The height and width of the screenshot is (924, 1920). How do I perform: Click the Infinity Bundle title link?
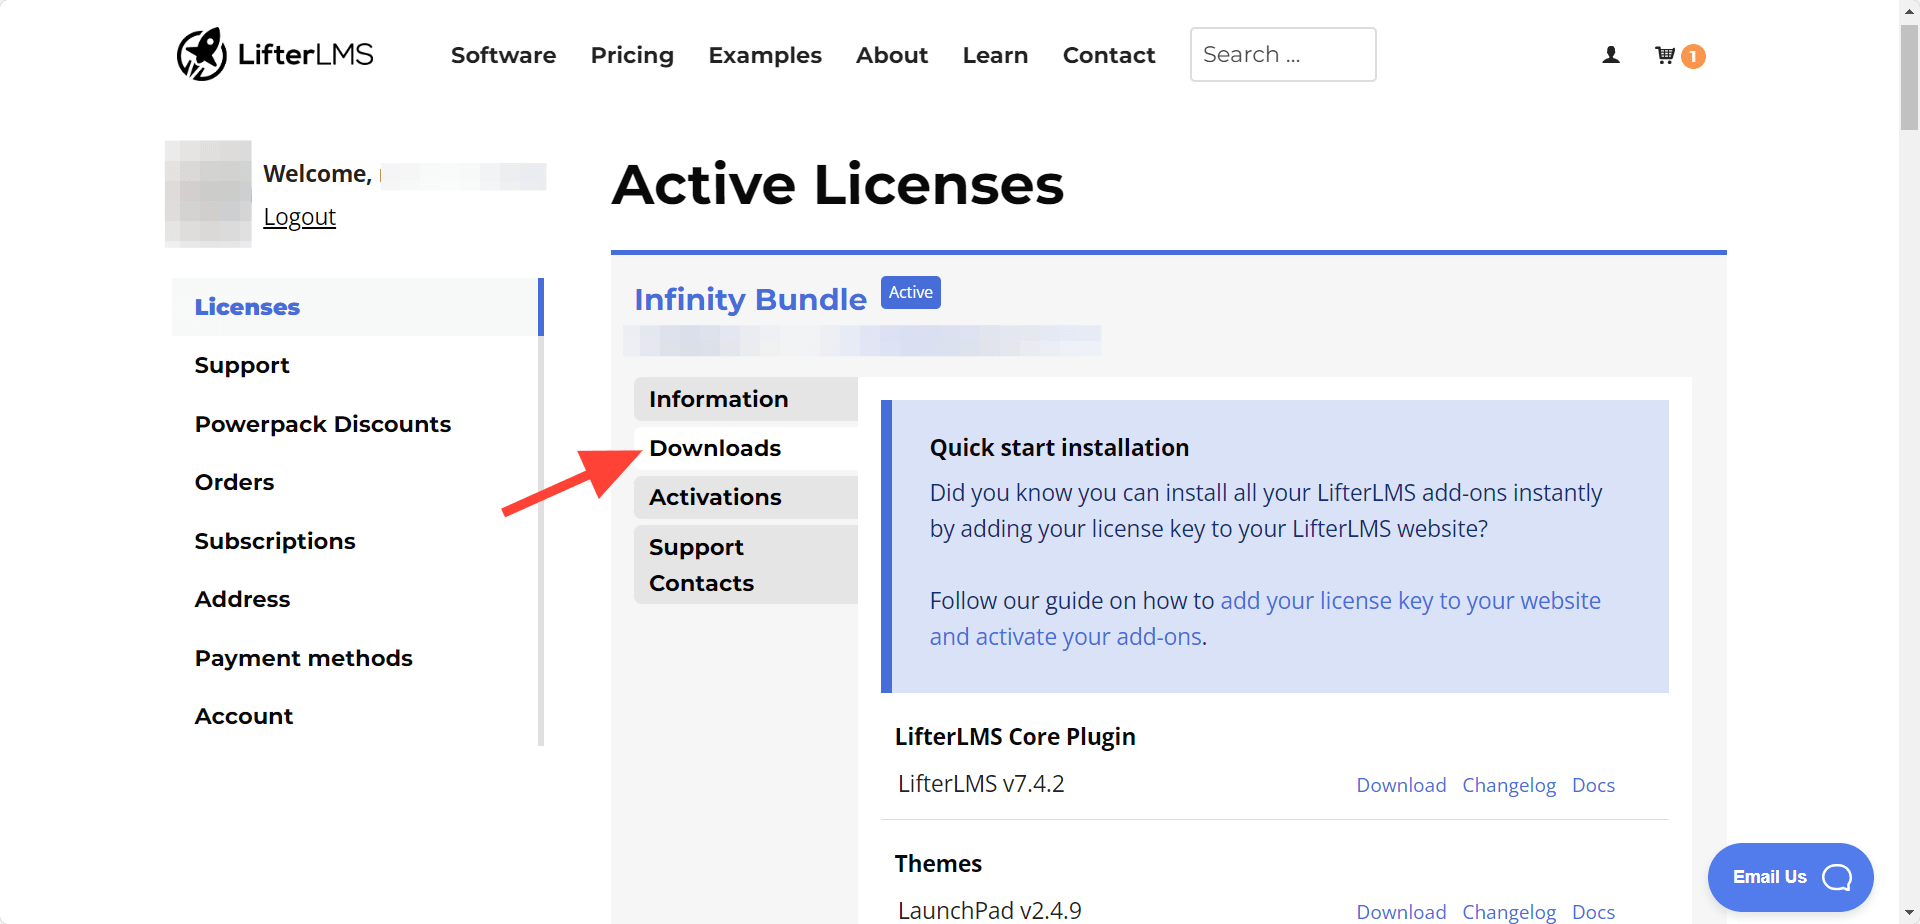(x=750, y=299)
